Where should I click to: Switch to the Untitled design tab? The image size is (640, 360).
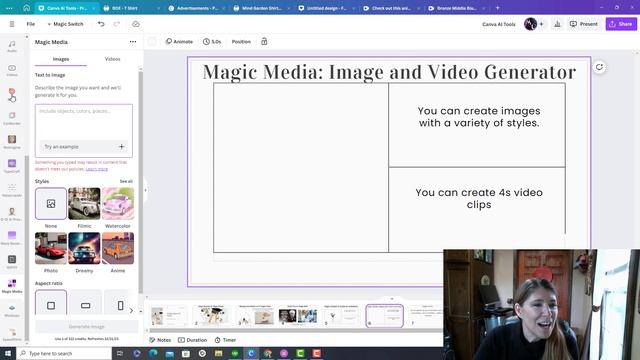tap(327, 8)
